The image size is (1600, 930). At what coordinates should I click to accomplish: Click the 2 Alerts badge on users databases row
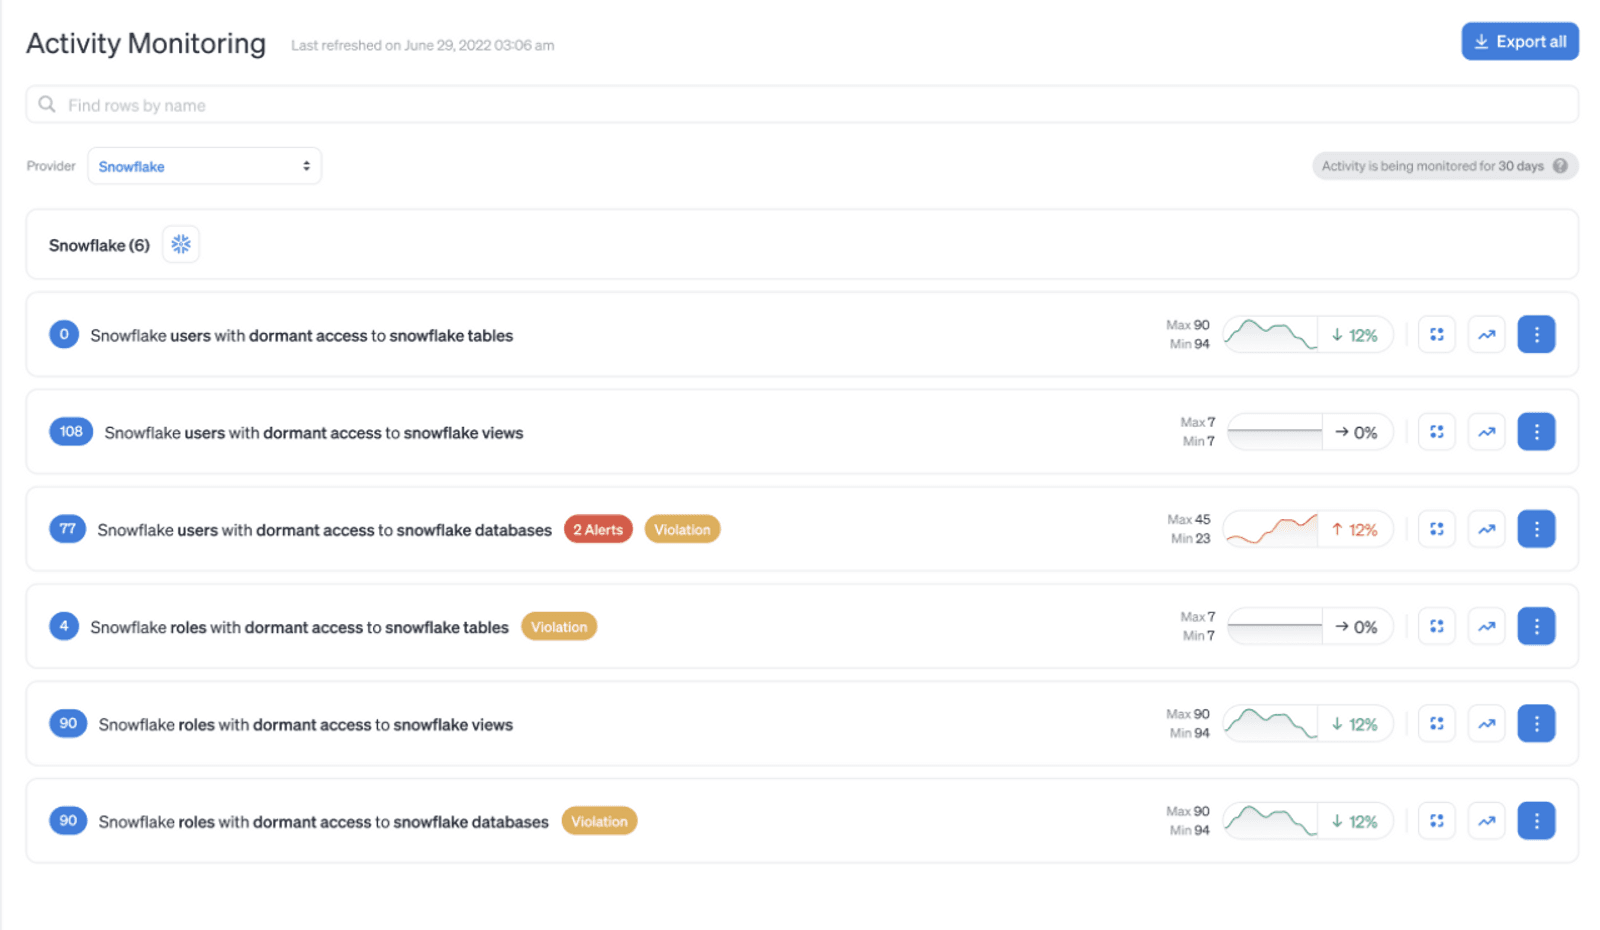point(598,529)
